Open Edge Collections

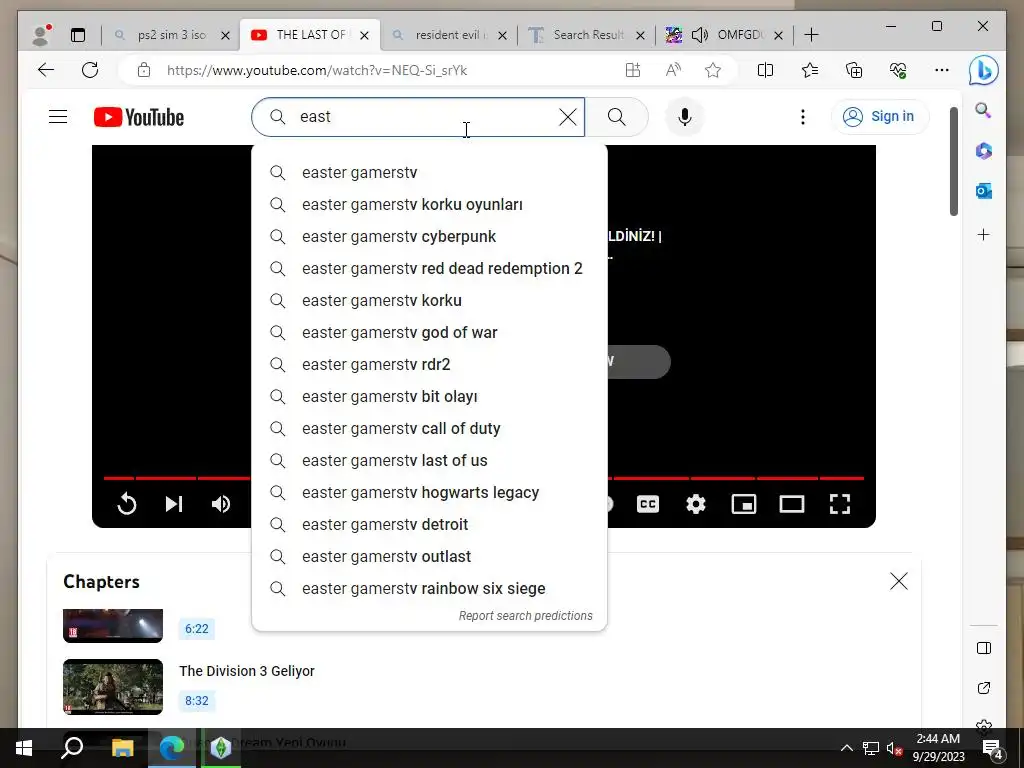854,70
